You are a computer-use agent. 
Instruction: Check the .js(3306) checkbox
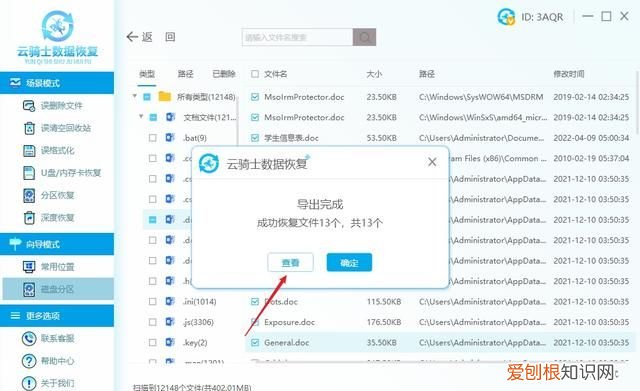153,322
